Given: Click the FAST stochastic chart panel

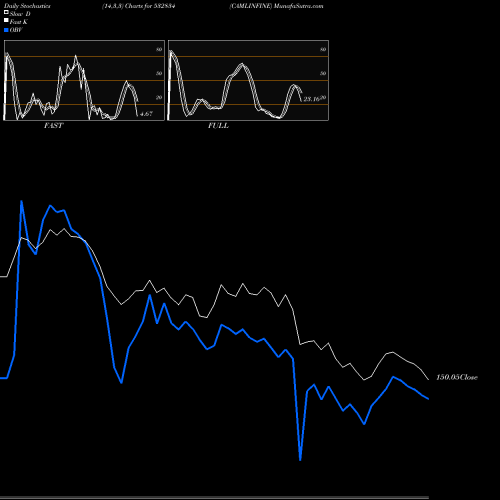Looking at the screenshot, I should point(84,80).
